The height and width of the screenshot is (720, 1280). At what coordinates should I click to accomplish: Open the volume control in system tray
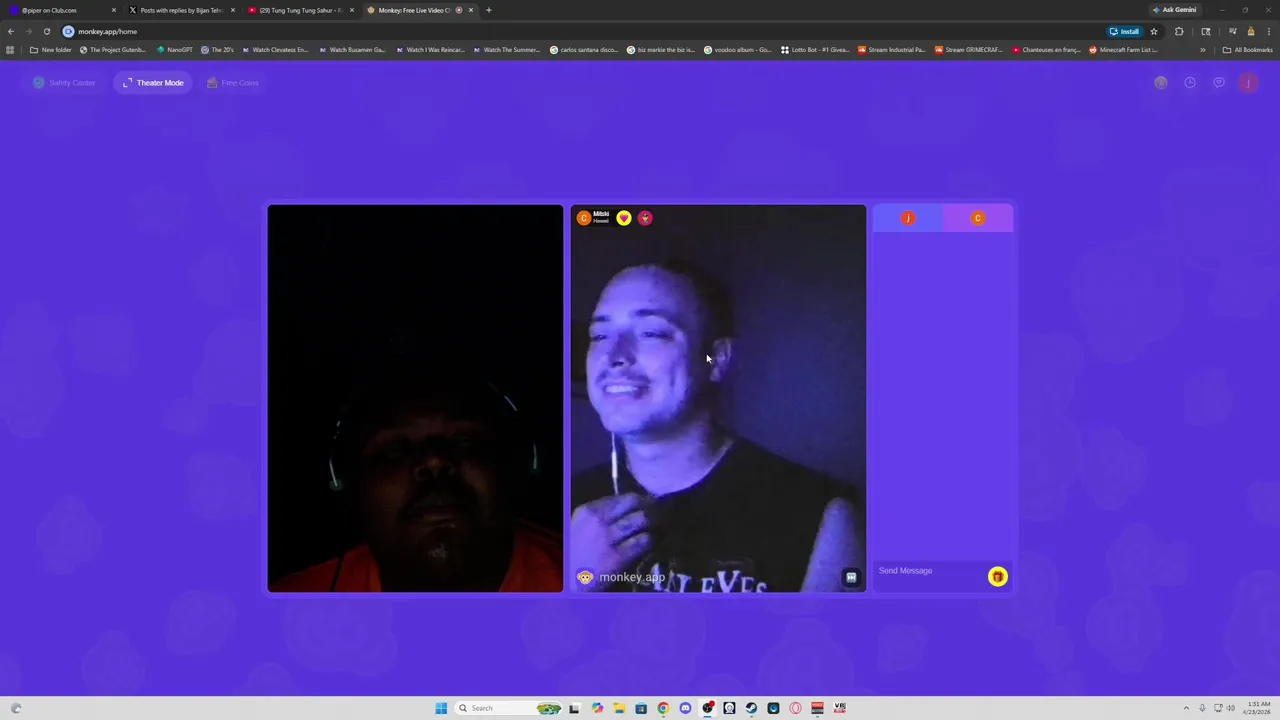(x=1230, y=708)
